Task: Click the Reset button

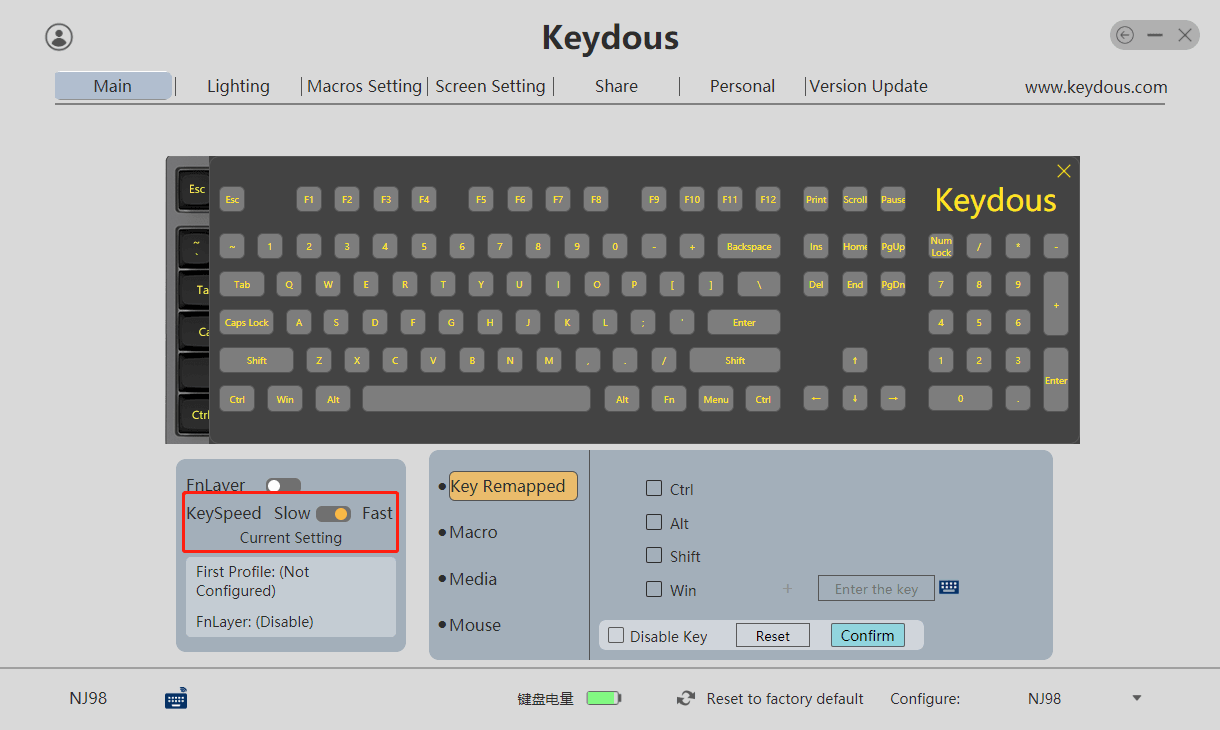Action: click(x=772, y=636)
